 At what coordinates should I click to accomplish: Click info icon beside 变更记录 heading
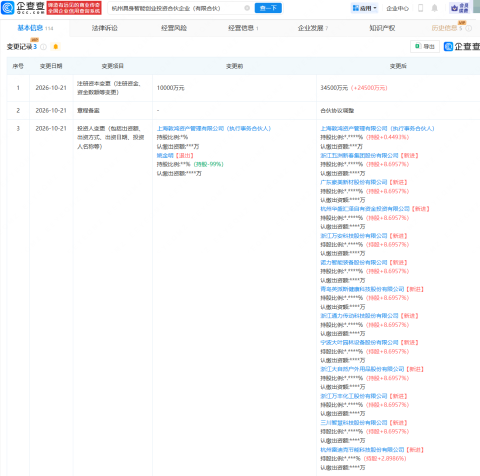click(43, 47)
